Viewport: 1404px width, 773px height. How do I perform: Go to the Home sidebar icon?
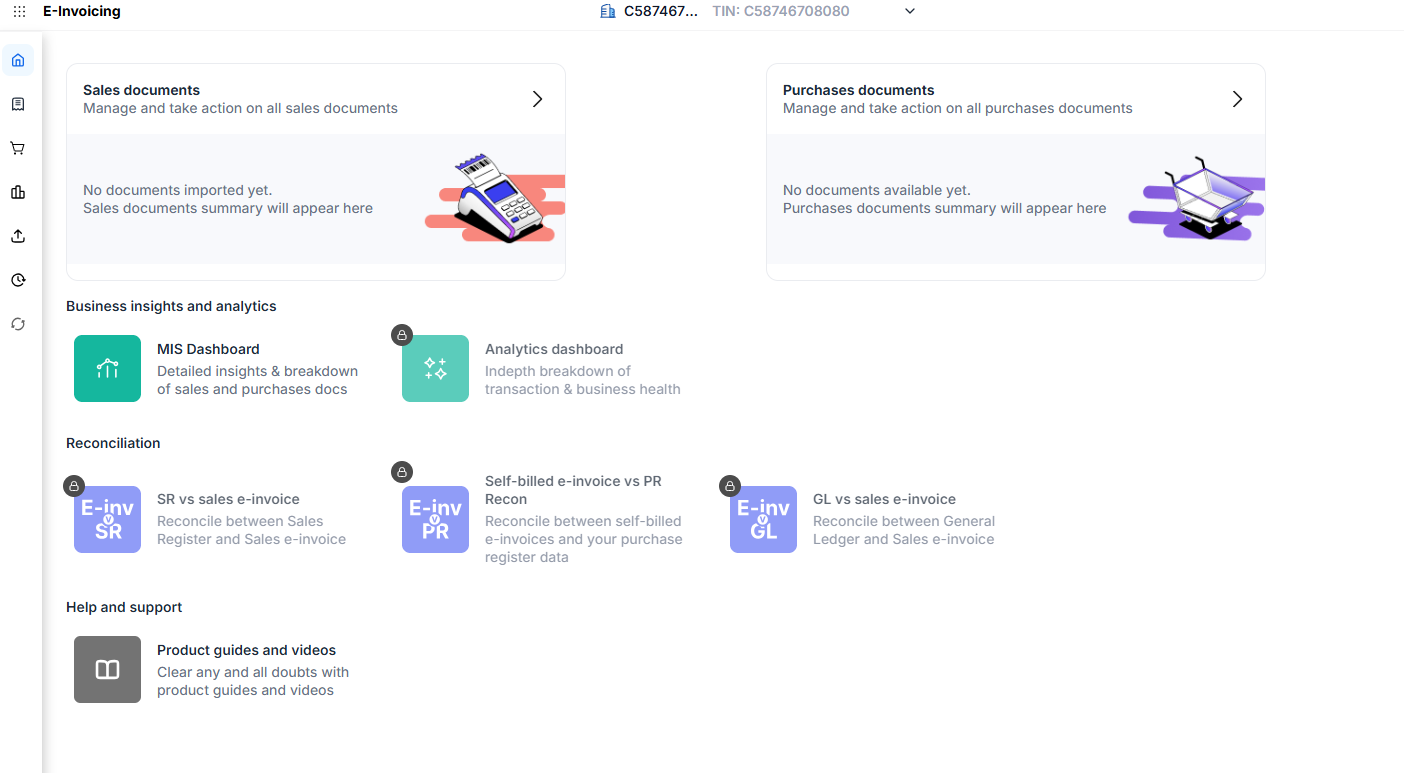pos(18,60)
